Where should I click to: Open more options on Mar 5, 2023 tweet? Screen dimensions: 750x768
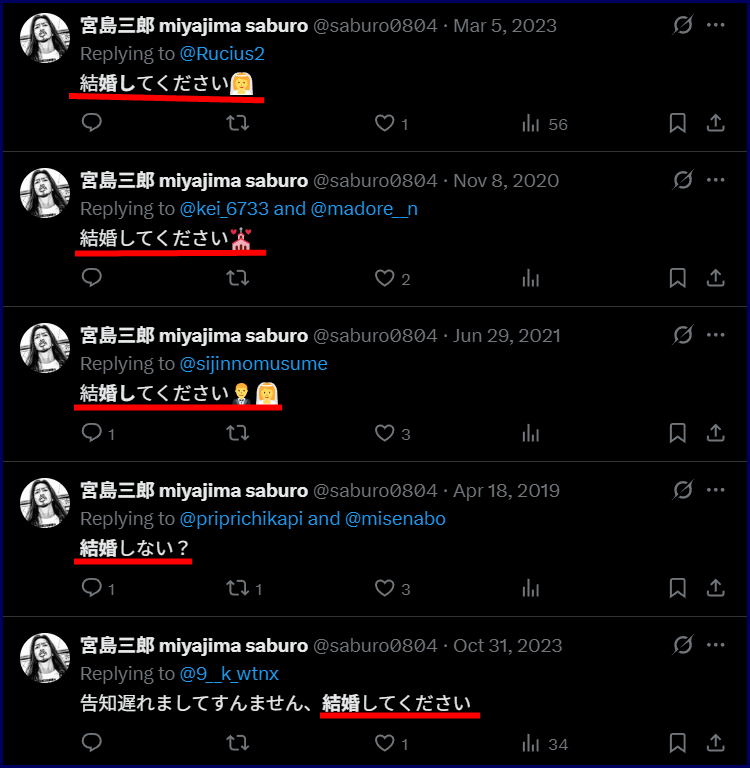click(x=715, y=25)
